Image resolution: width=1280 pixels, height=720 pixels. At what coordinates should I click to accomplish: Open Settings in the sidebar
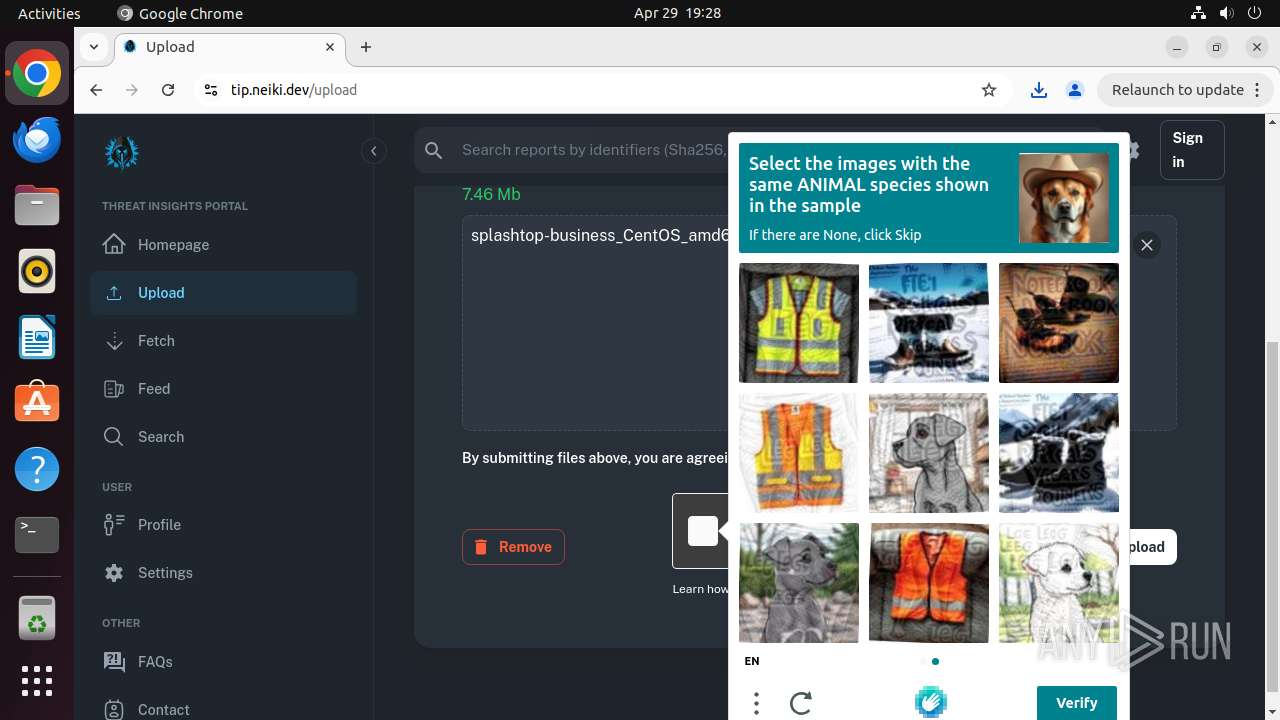(x=223, y=573)
